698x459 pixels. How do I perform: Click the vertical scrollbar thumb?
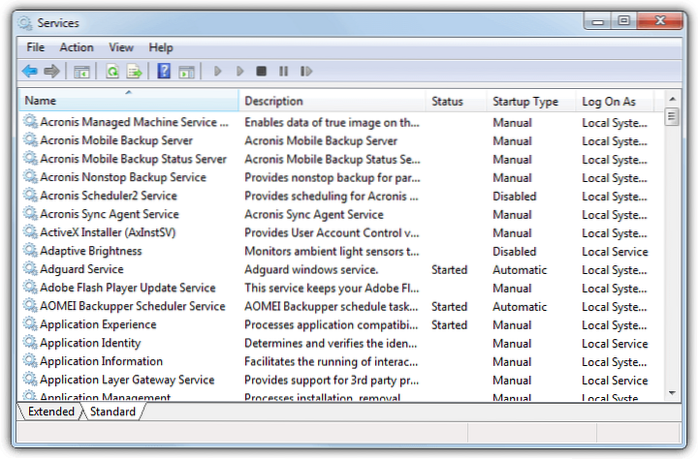(672, 117)
